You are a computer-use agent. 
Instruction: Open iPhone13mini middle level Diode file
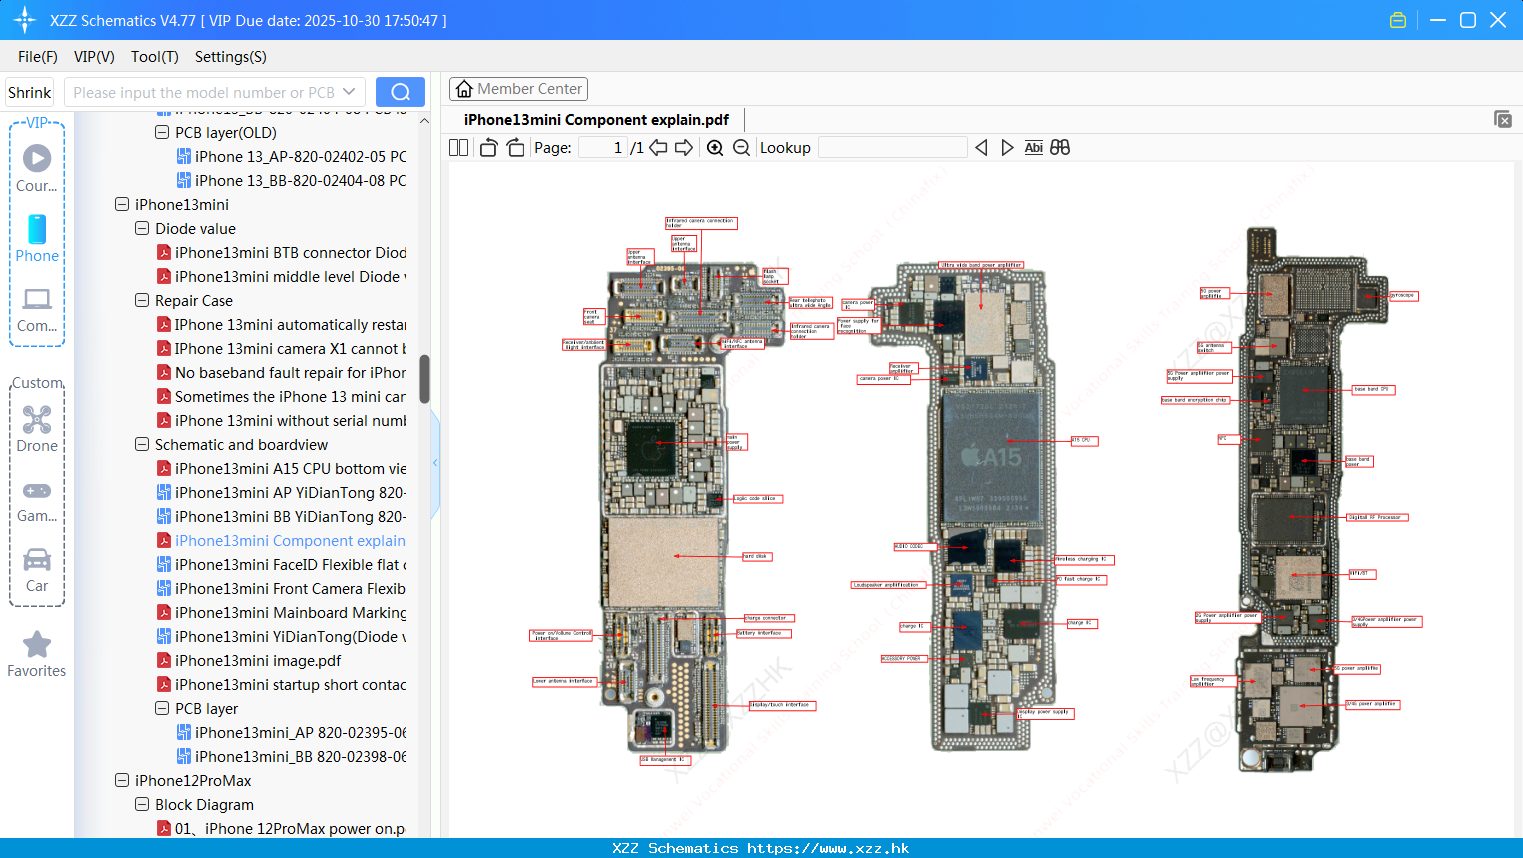point(281,276)
